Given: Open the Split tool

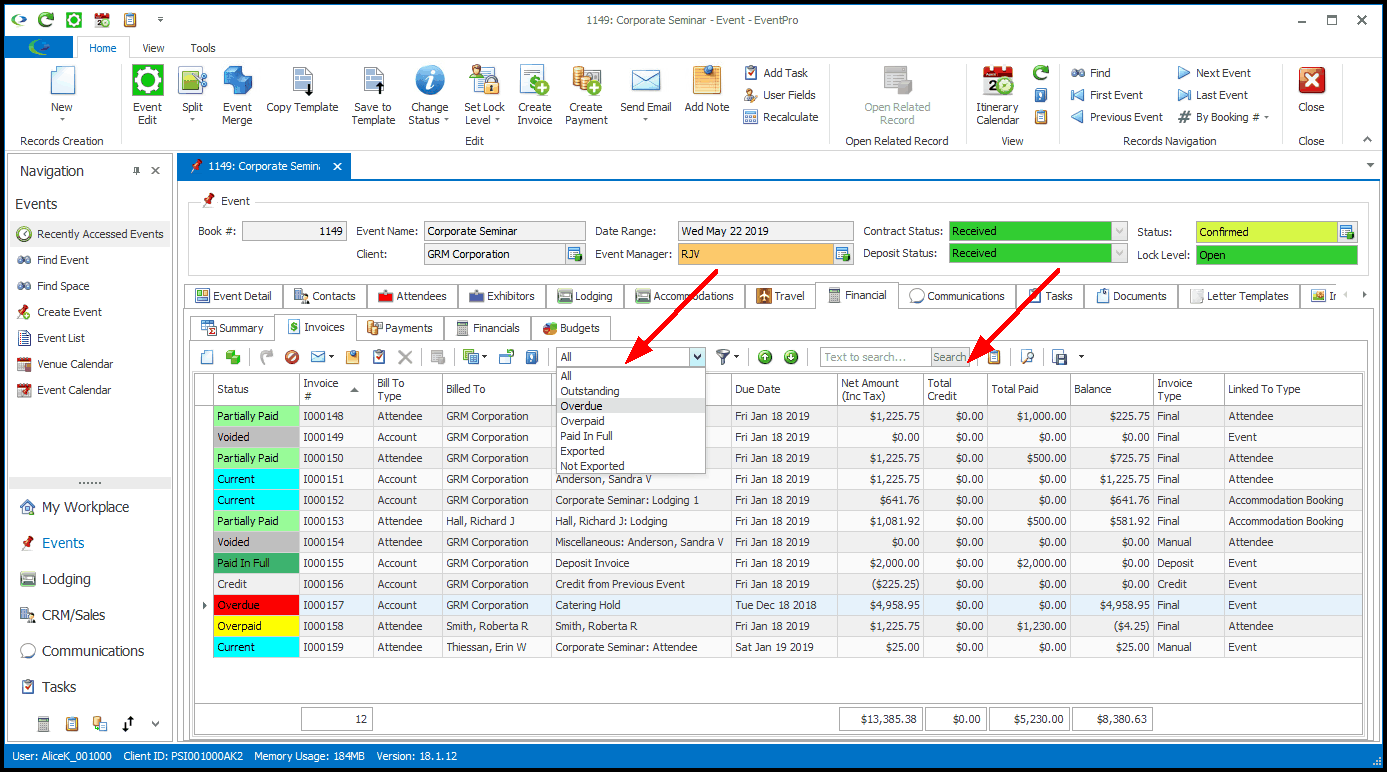Looking at the screenshot, I should (192, 95).
